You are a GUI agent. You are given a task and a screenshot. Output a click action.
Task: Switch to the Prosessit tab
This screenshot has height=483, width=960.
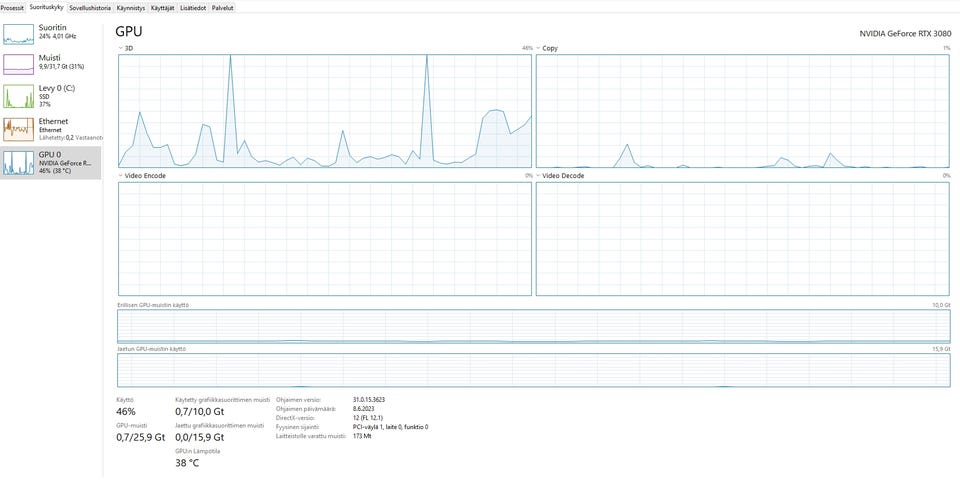tap(12, 8)
